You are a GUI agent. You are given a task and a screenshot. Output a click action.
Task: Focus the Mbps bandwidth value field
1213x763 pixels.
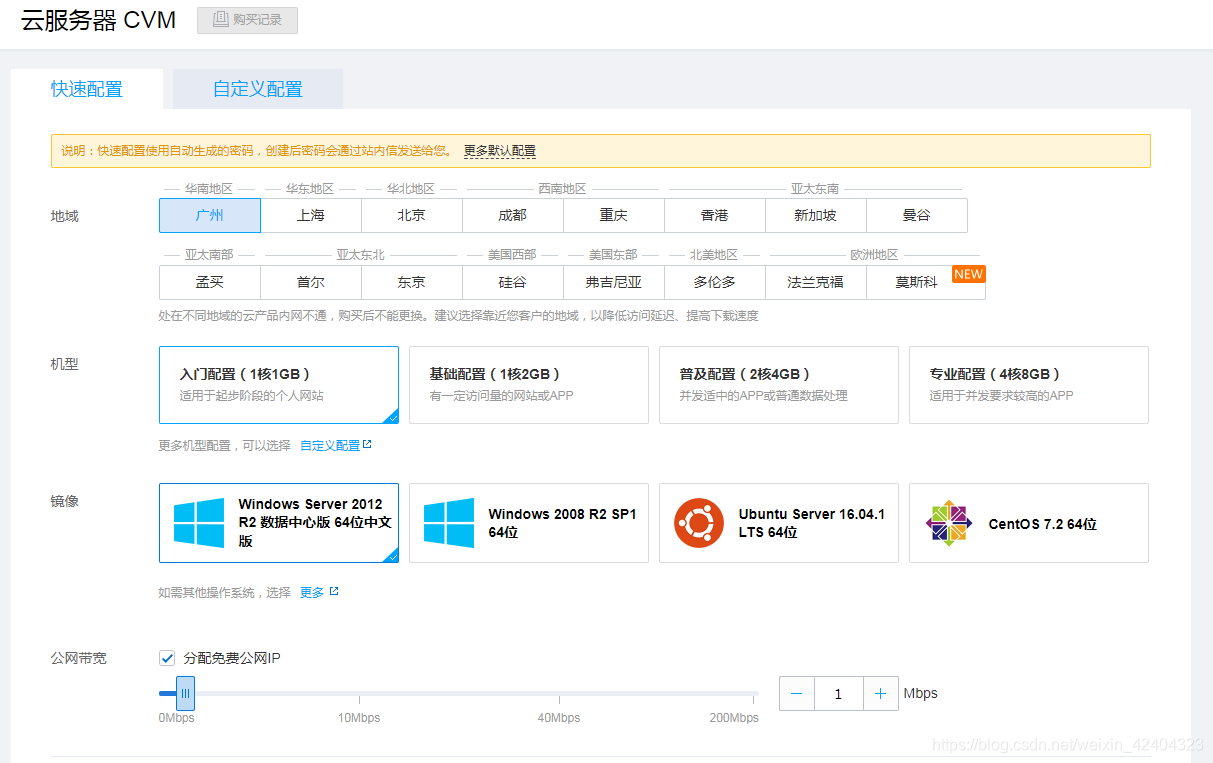(838, 694)
